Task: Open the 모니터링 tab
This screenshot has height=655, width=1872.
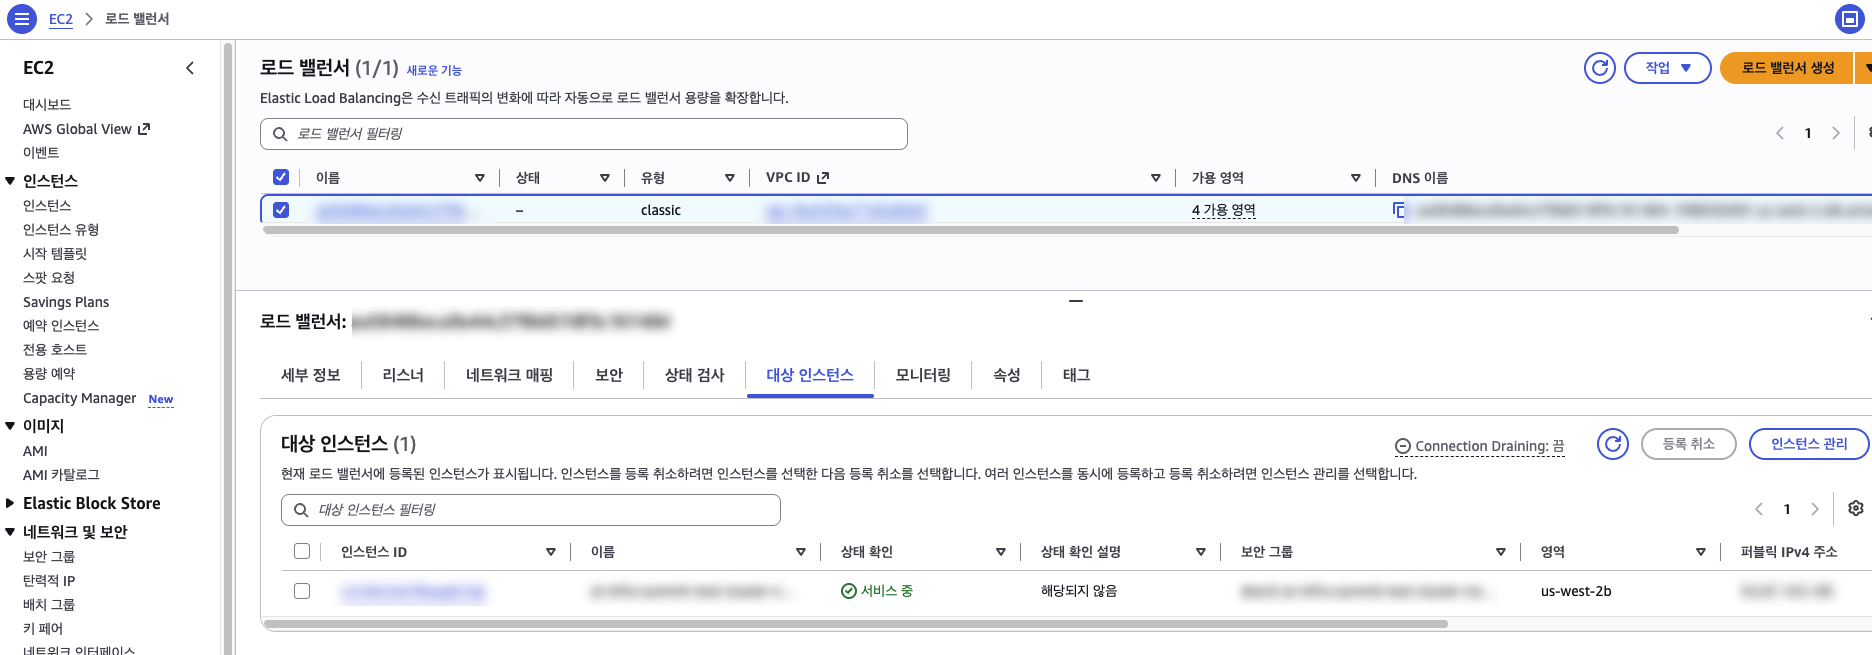Action: (x=923, y=375)
